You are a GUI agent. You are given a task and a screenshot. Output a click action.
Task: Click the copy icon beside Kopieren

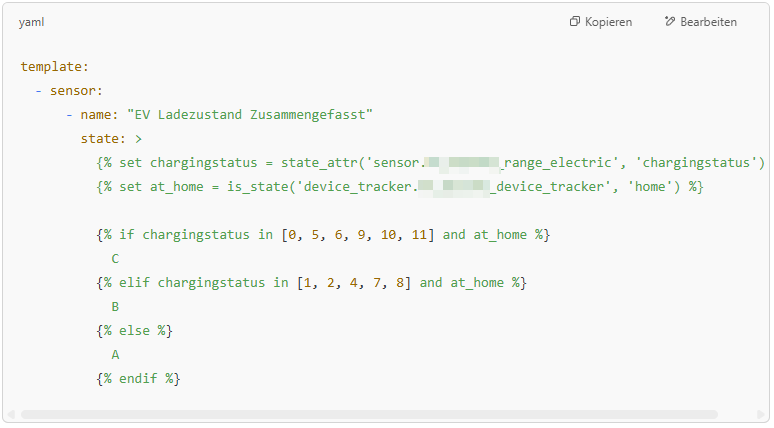pos(575,22)
